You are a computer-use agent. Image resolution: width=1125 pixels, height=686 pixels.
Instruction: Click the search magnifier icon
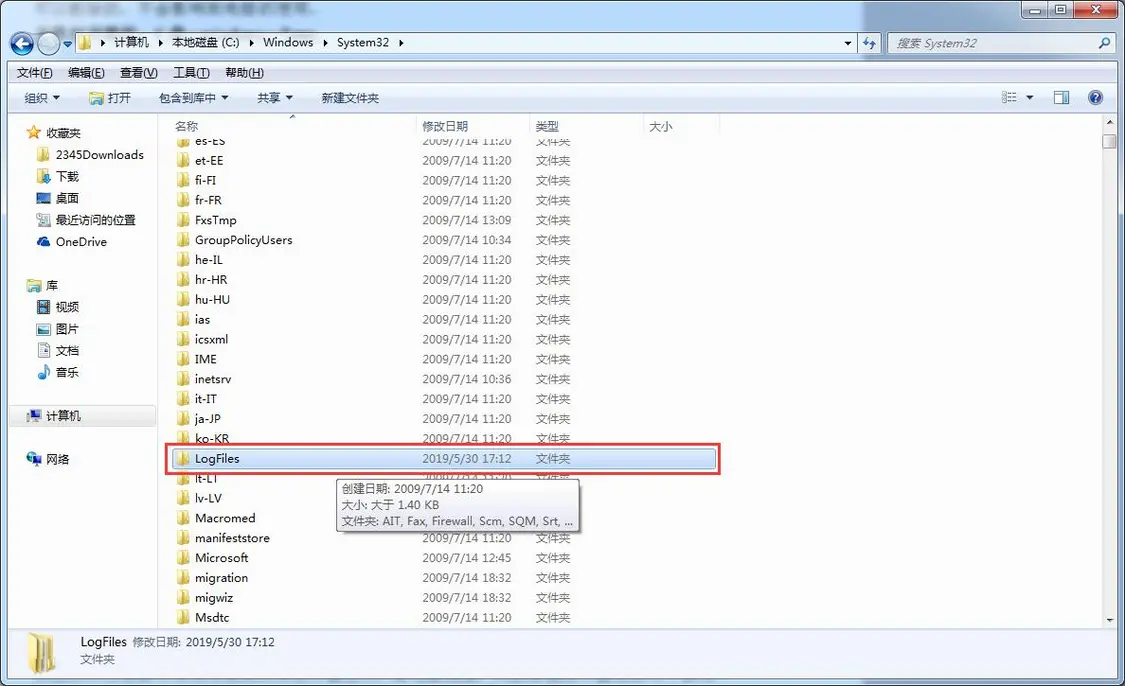[1104, 44]
